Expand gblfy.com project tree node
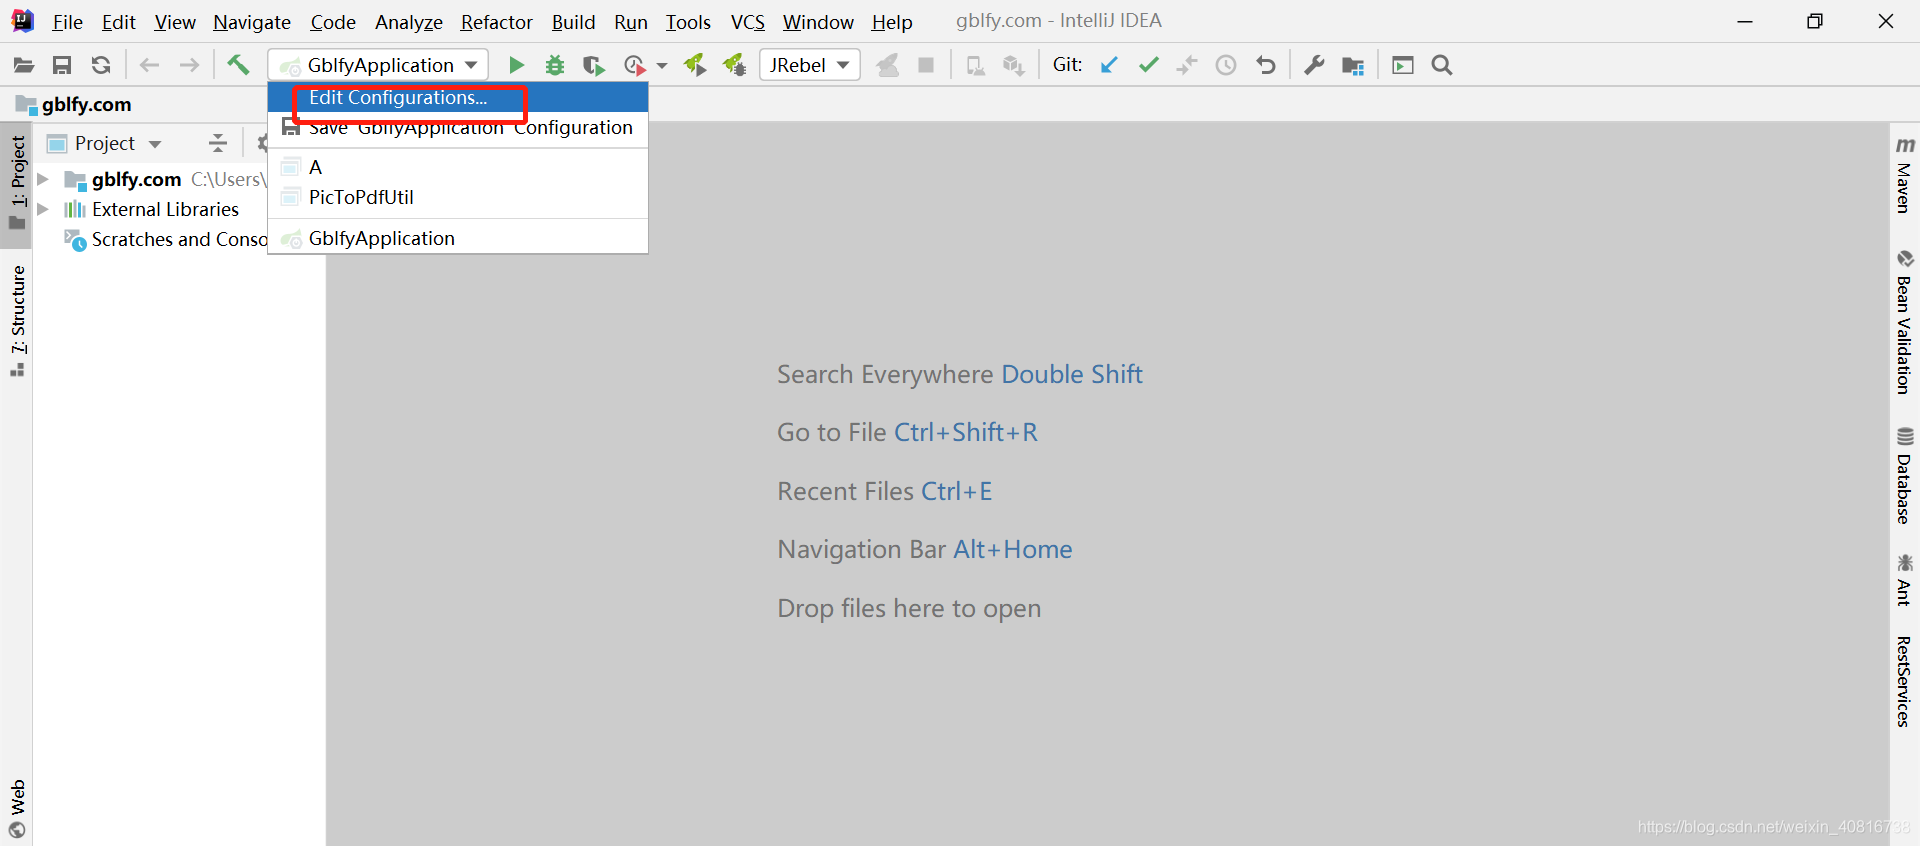Viewport: 1920px width, 846px height. (x=43, y=179)
